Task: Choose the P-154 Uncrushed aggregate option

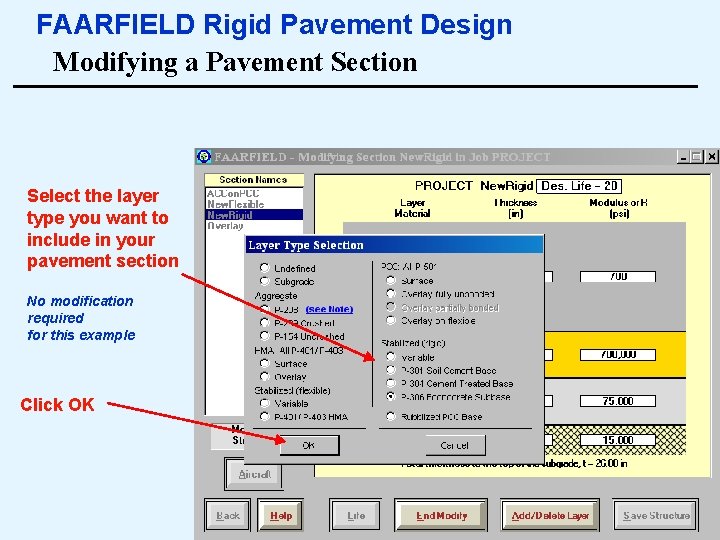Action: 264,336
